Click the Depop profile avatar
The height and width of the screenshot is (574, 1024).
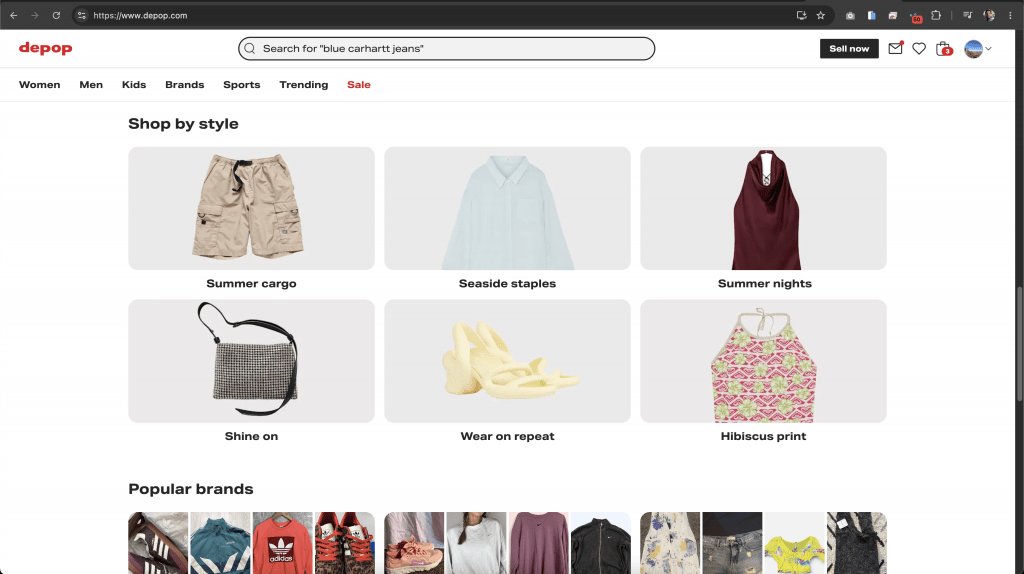point(973,48)
